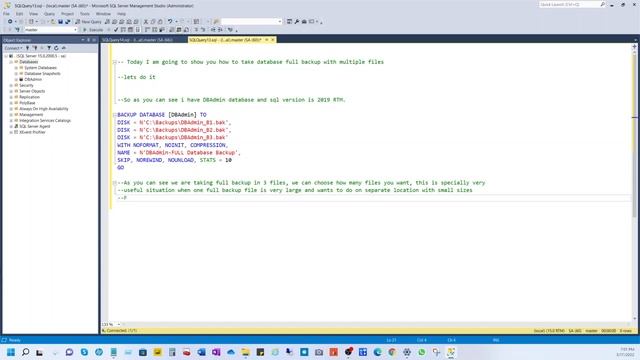
Task: Open Microsoft Edge from the taskbar
Action: (x=377, y=352)
